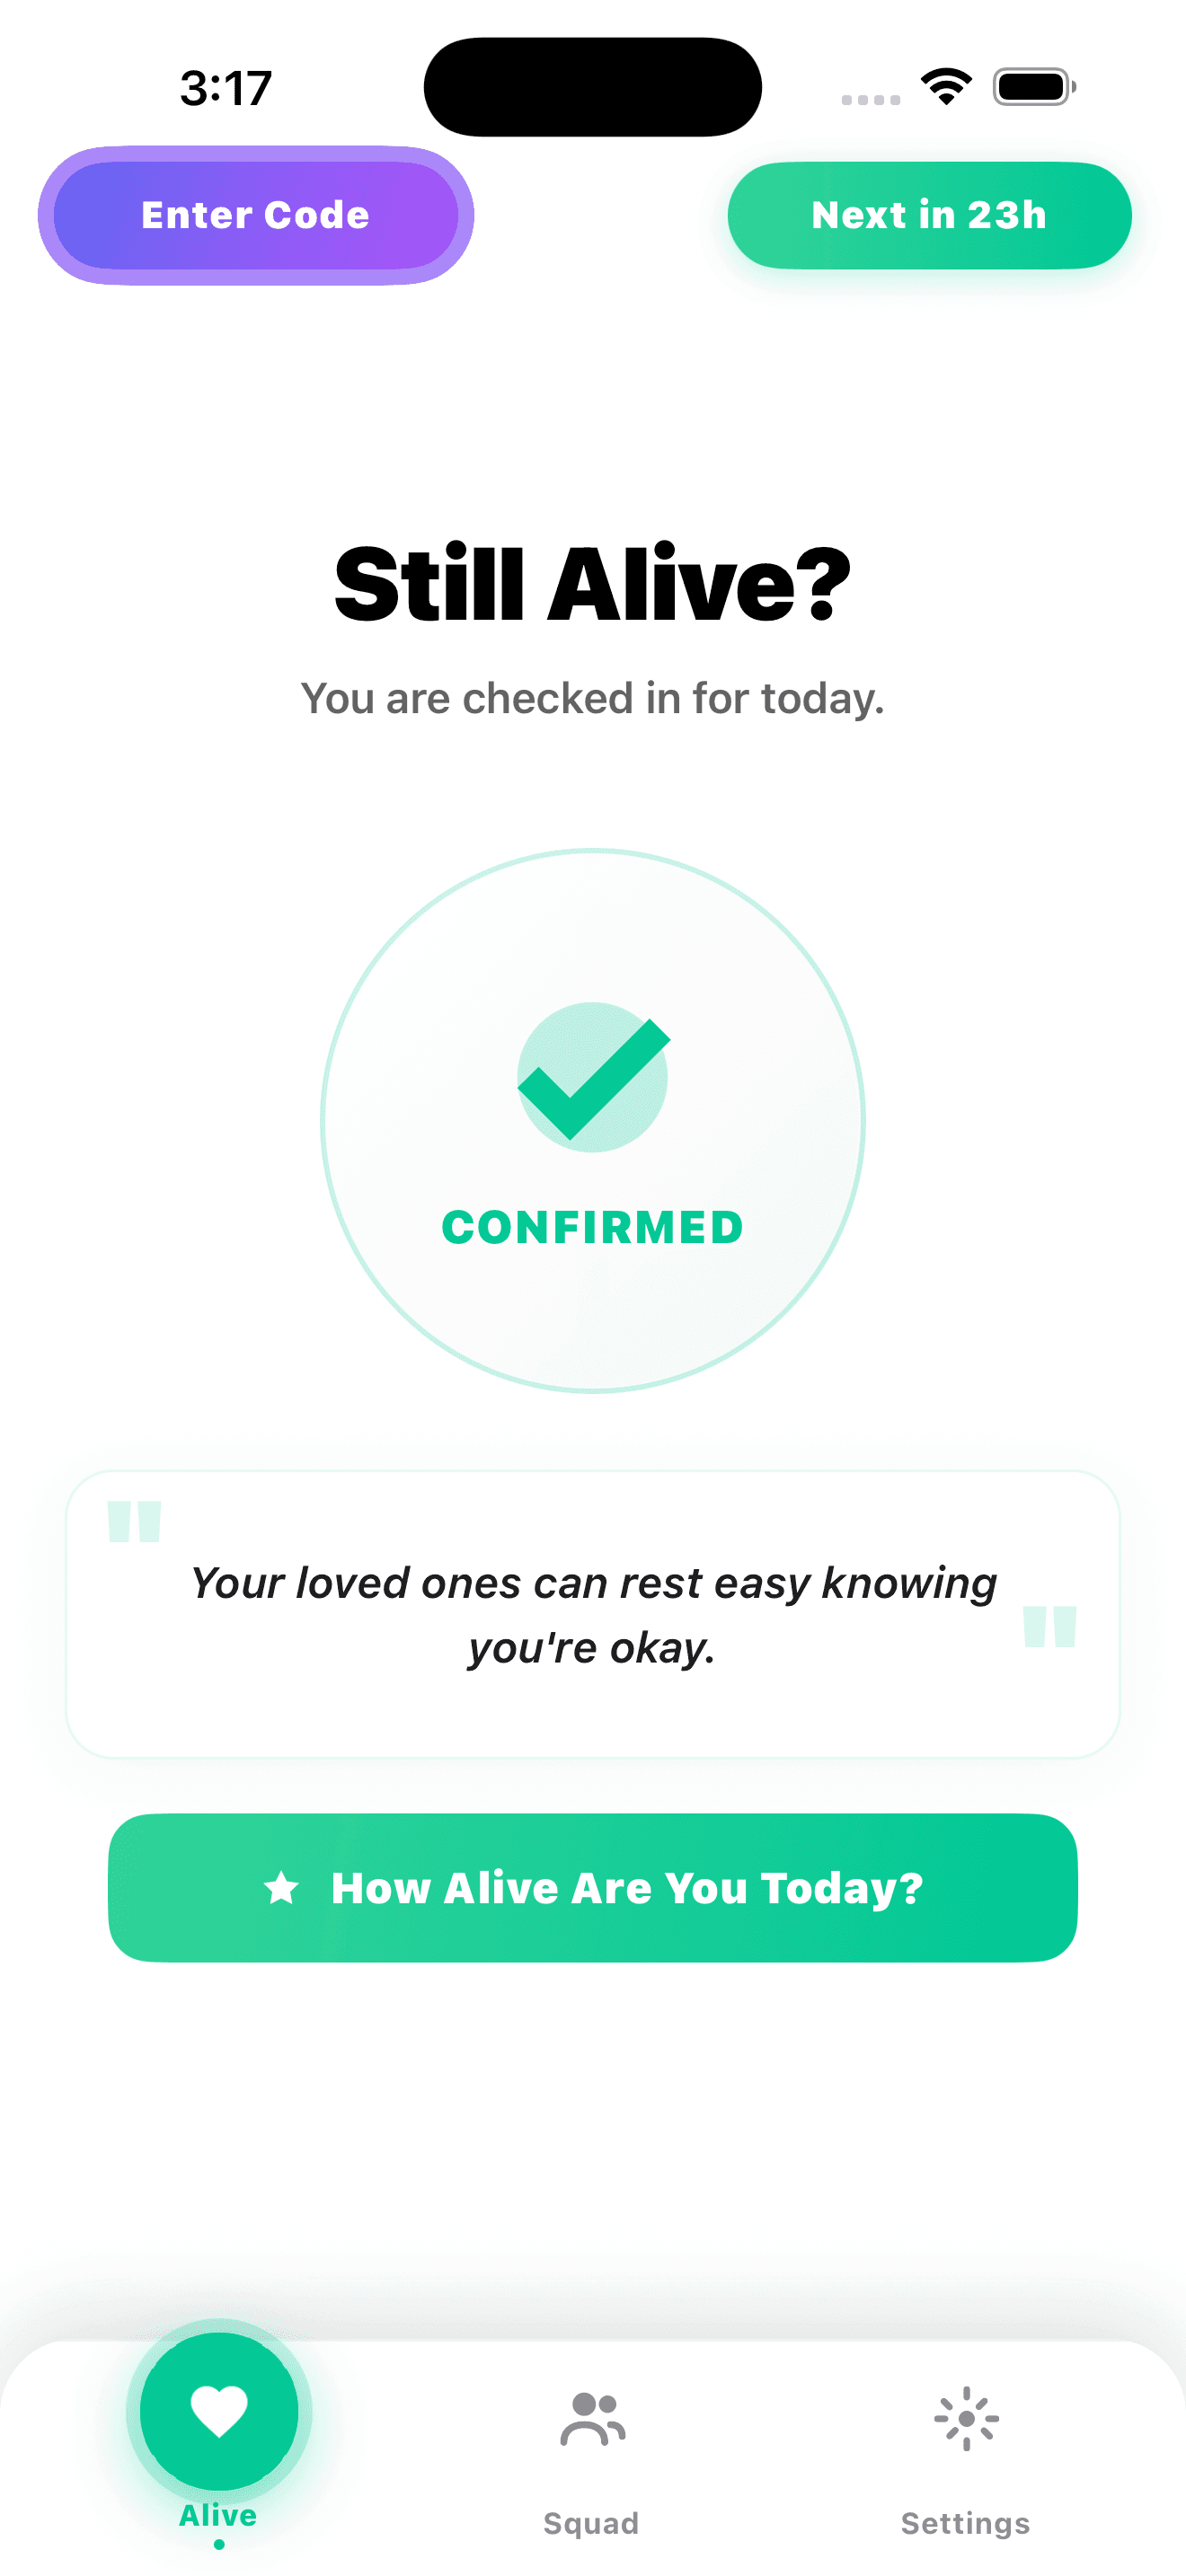Click the loved ones quote text
1186x2576 pixels.
593,1614
